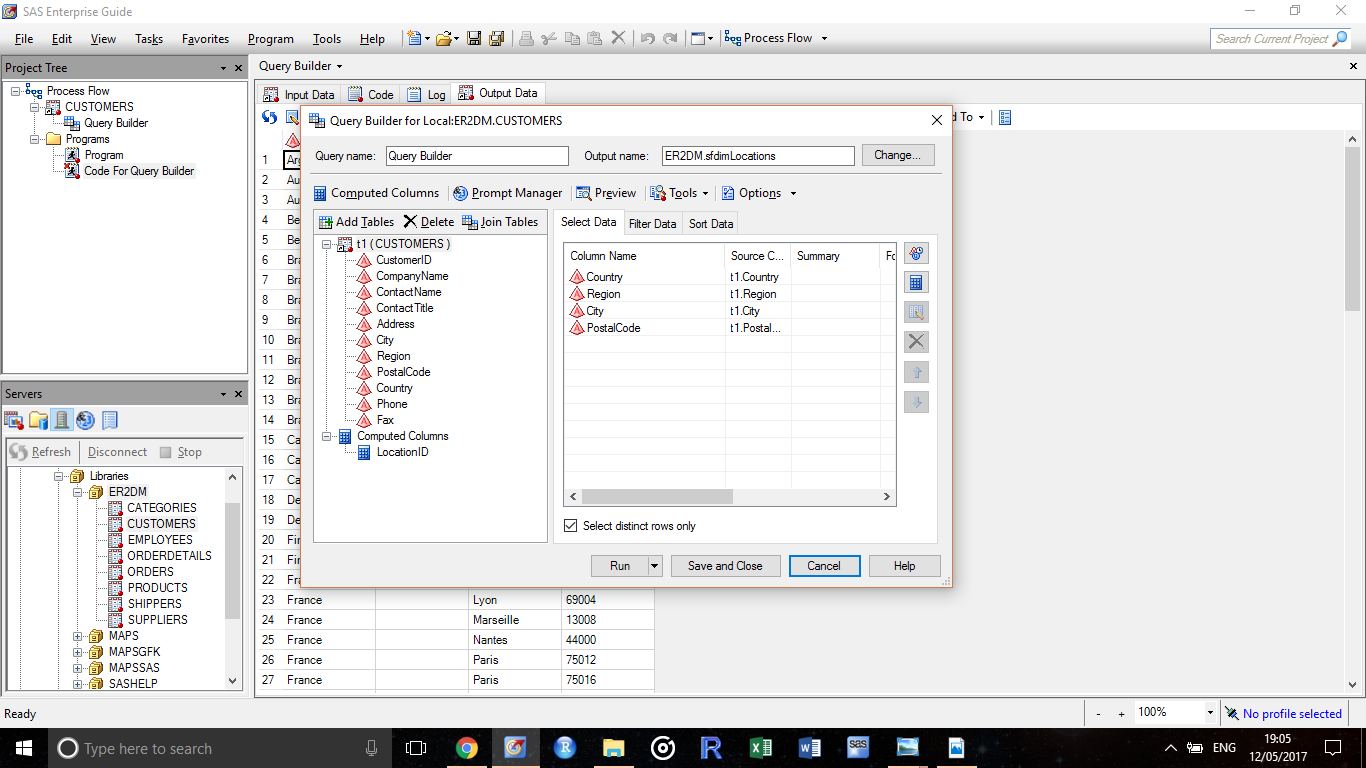This screenshot has height=768, width=1366.
Task: Click the column properties icon above the calculator
Action: (916, 252)
